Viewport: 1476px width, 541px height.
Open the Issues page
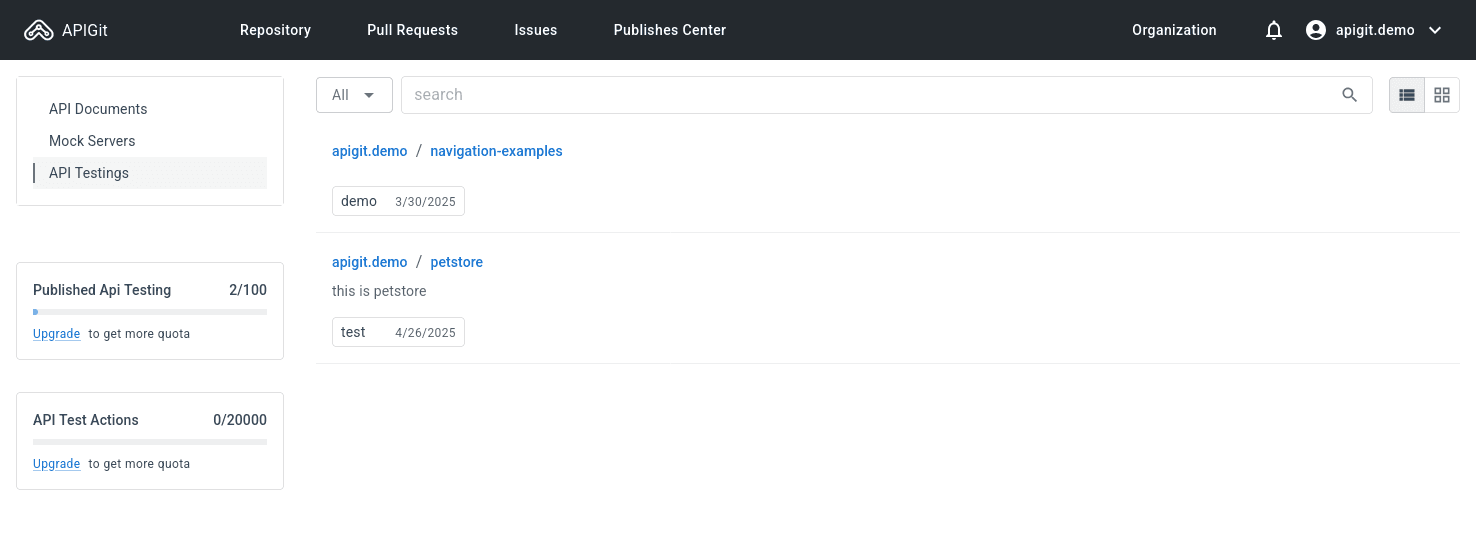click(536, 30)
